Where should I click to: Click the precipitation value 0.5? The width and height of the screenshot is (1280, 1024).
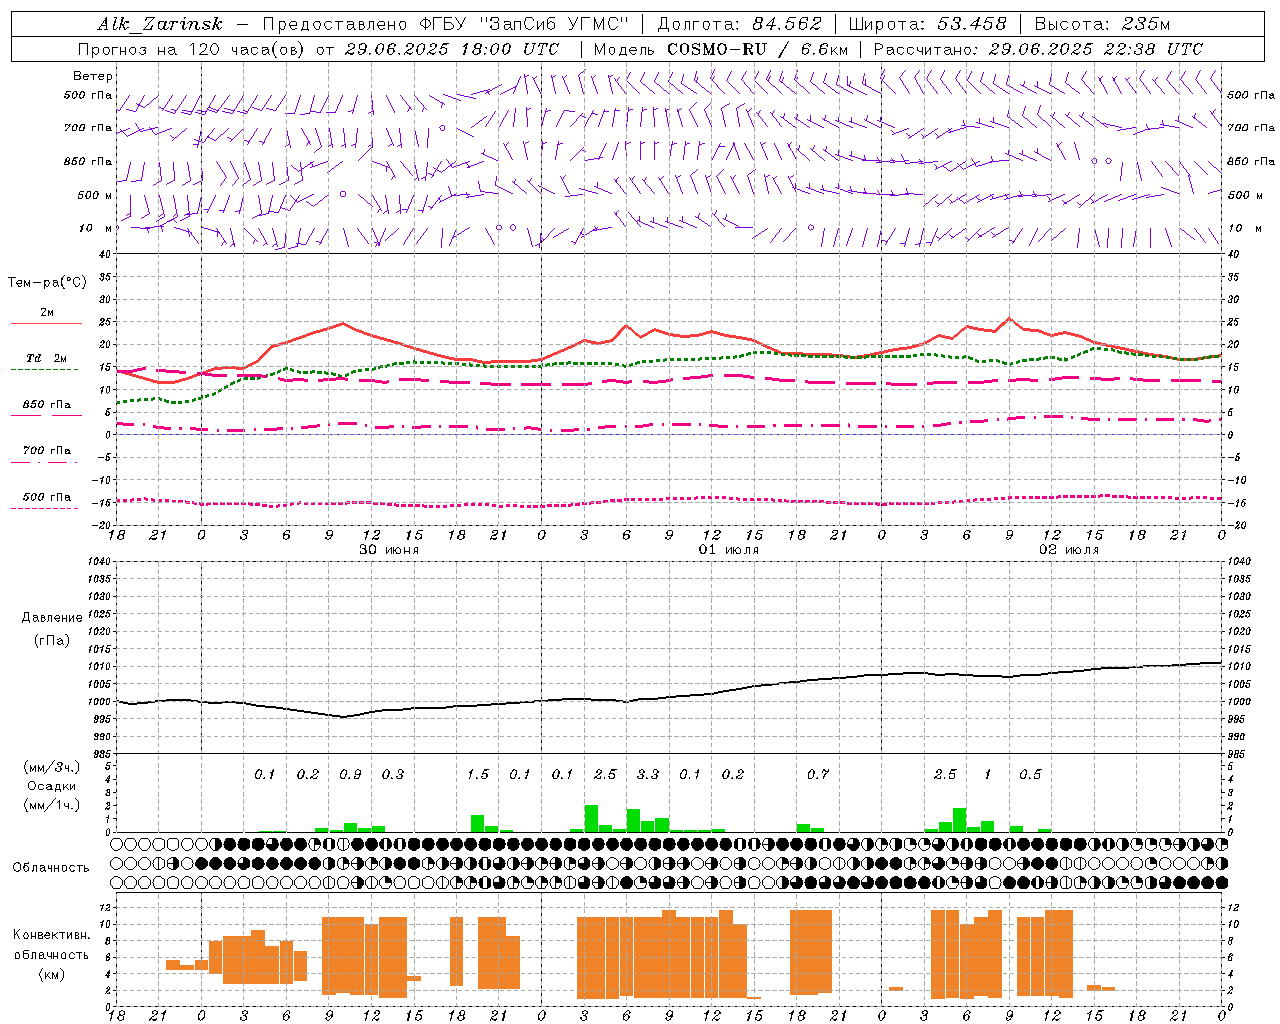(x=1030, y=775)
